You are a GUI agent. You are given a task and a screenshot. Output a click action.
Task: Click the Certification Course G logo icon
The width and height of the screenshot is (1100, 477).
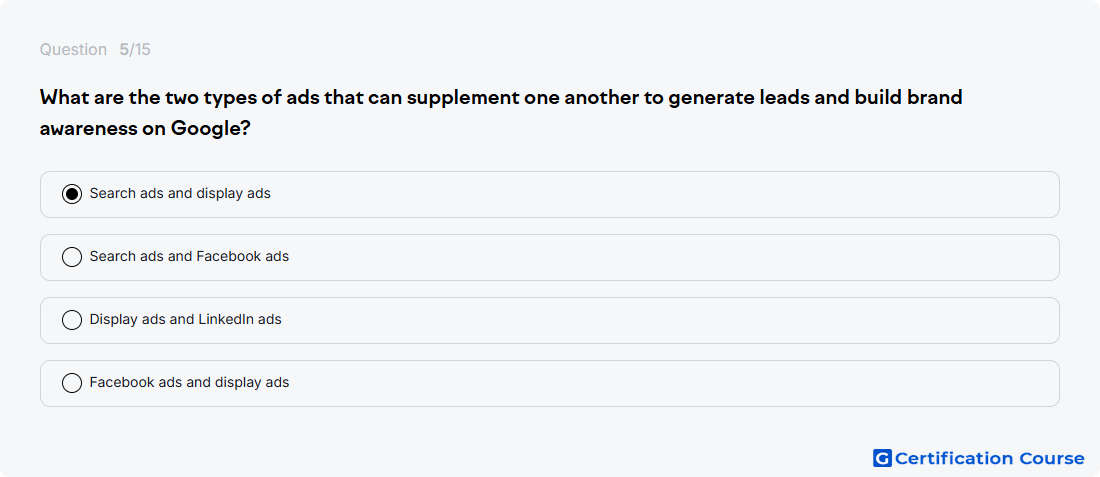coord(882,458)
